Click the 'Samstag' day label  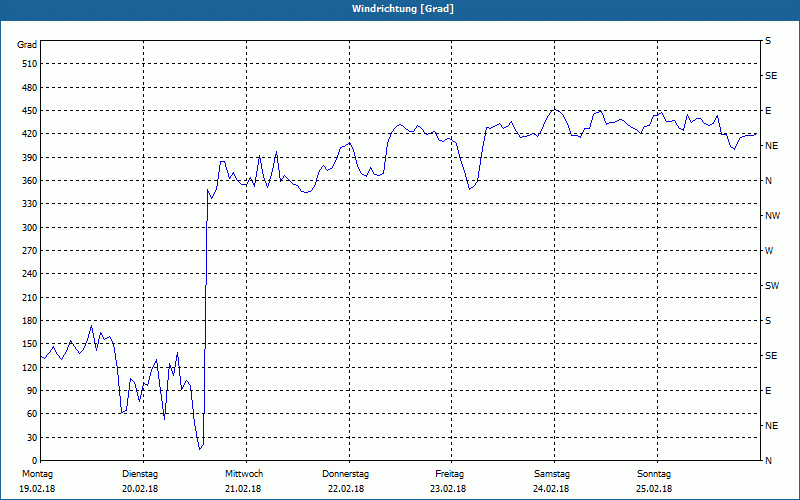coord(552,474)
